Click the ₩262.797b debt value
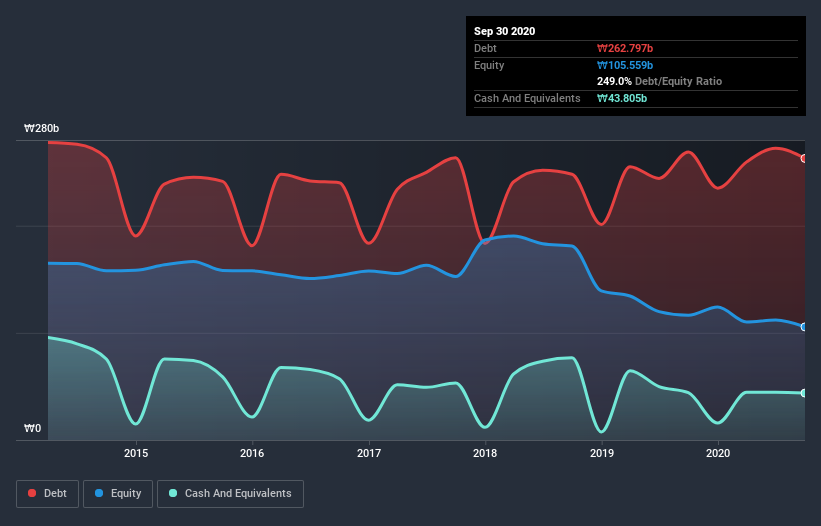 coord(625,48)
